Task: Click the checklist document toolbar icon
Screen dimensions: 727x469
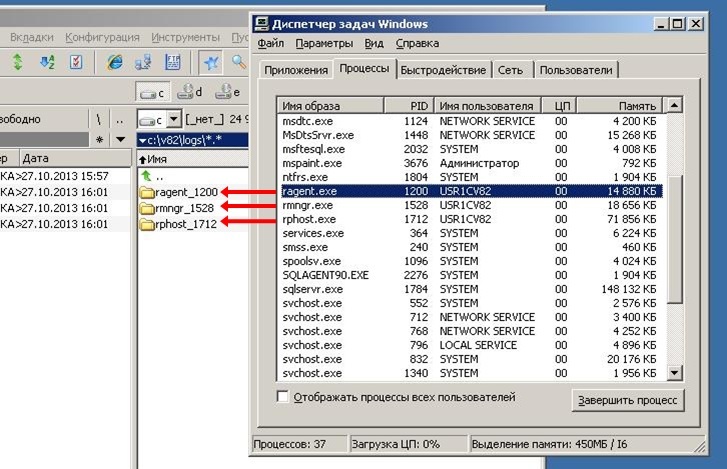Action: pos(76,62)
